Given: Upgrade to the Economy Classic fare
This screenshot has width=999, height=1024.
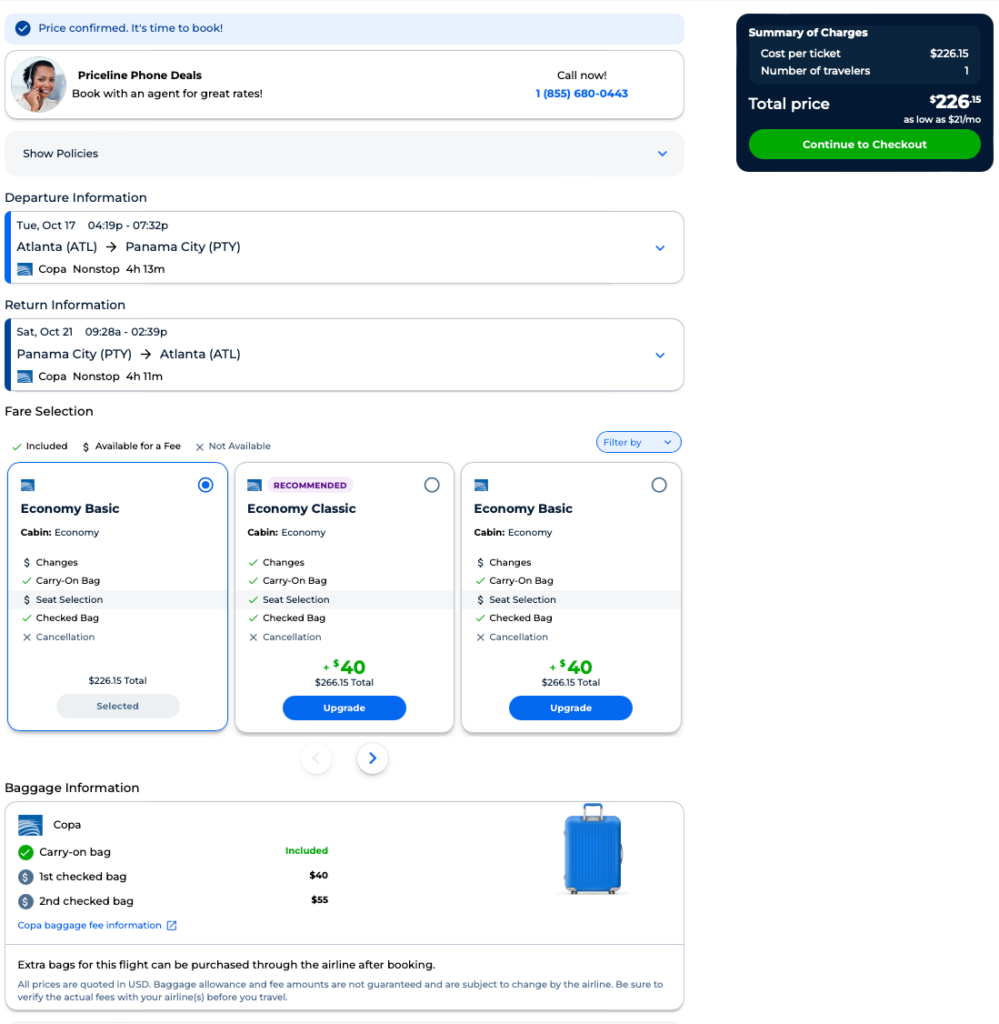Looking at the screenshot, I should click(344, 708).
